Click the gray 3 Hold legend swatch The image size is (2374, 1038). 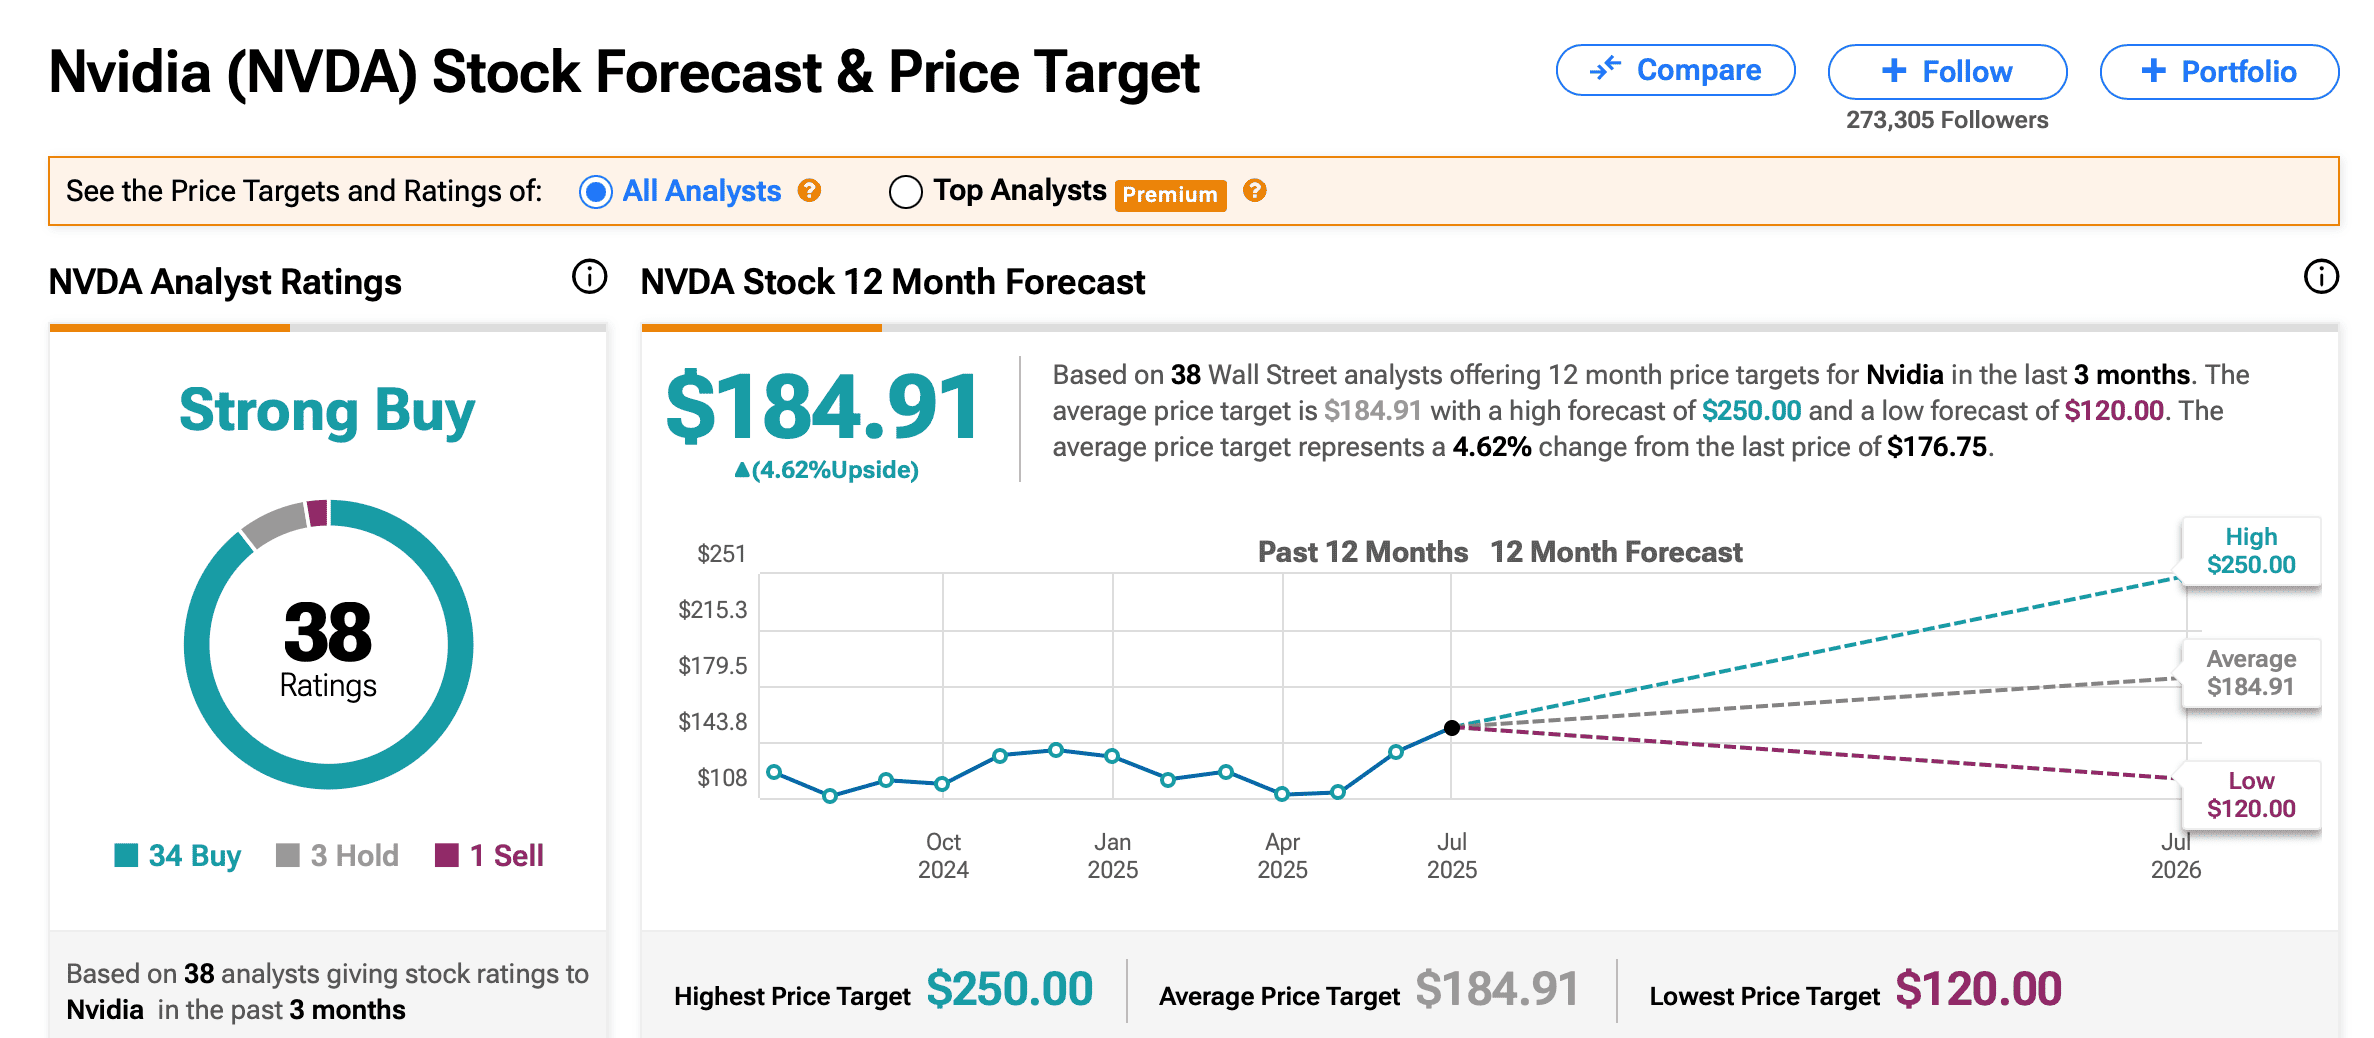click(x=288, y=855)
